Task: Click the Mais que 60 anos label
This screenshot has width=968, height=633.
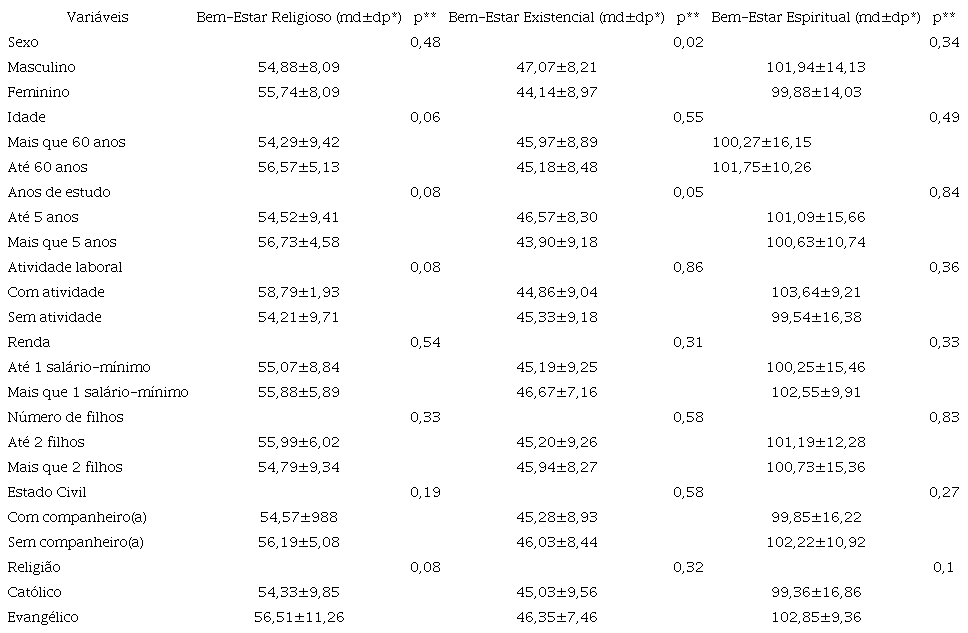Action: click(x=66, y=142)
